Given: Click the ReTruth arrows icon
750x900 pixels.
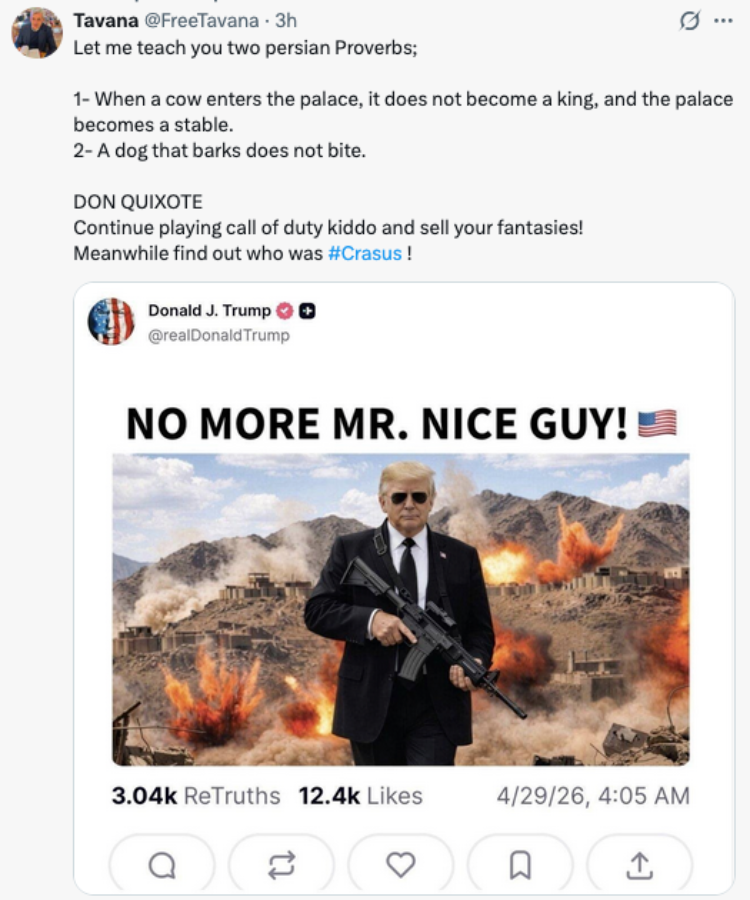Looking at the screenshot, I should (281, 864).
